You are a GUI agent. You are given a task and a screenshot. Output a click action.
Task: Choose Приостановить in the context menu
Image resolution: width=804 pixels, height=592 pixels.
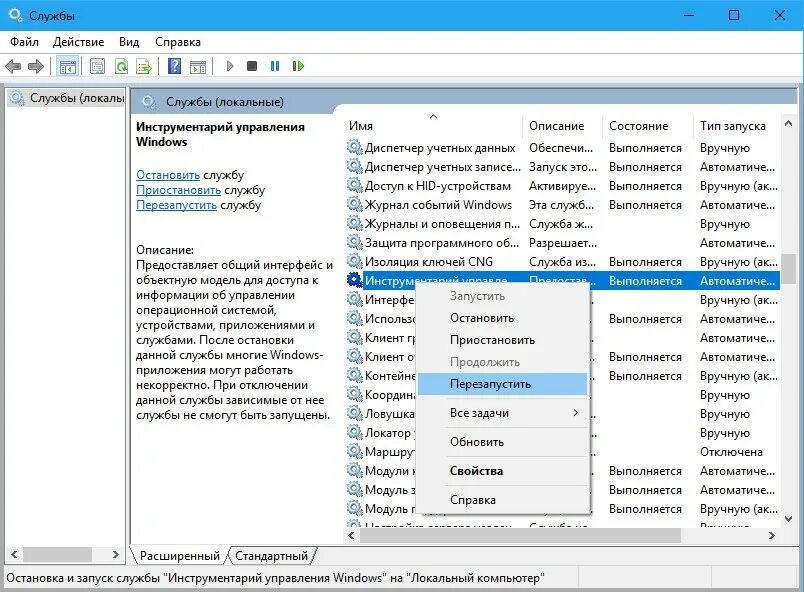tap(502, 340)
